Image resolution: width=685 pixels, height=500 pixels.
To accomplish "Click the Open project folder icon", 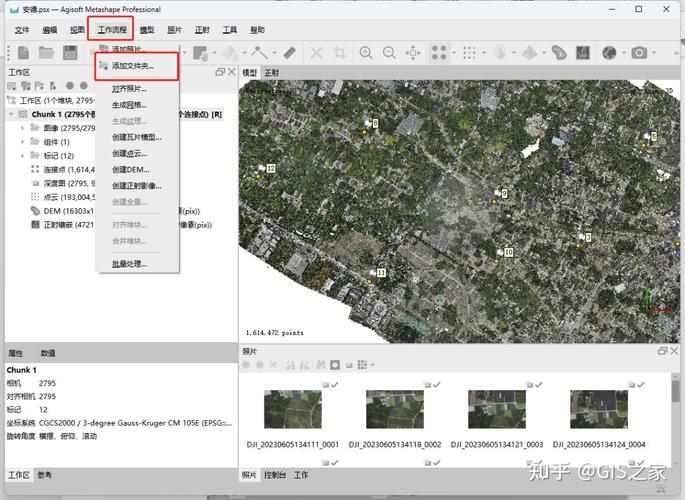I will 46,53.
